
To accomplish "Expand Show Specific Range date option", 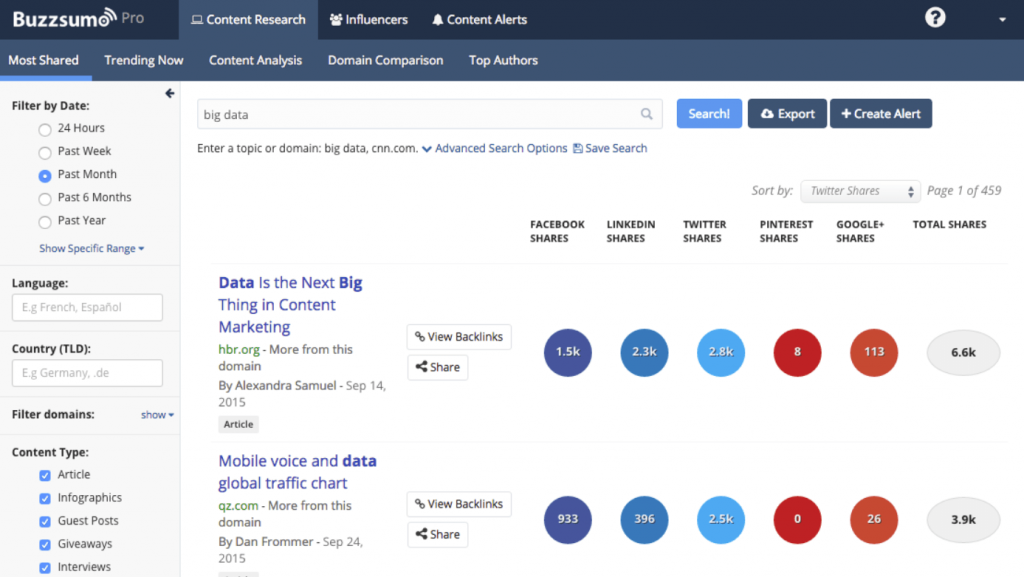I will [91, 248].
